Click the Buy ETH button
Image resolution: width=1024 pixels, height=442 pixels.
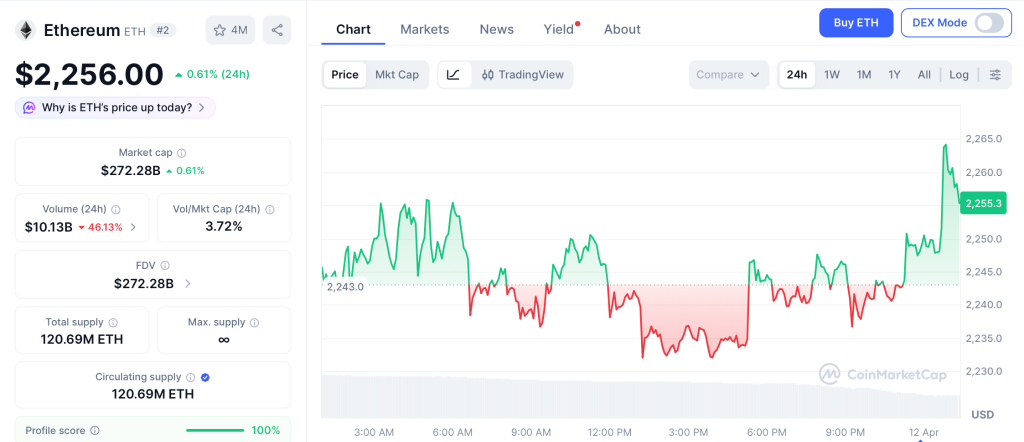(855, 23)
